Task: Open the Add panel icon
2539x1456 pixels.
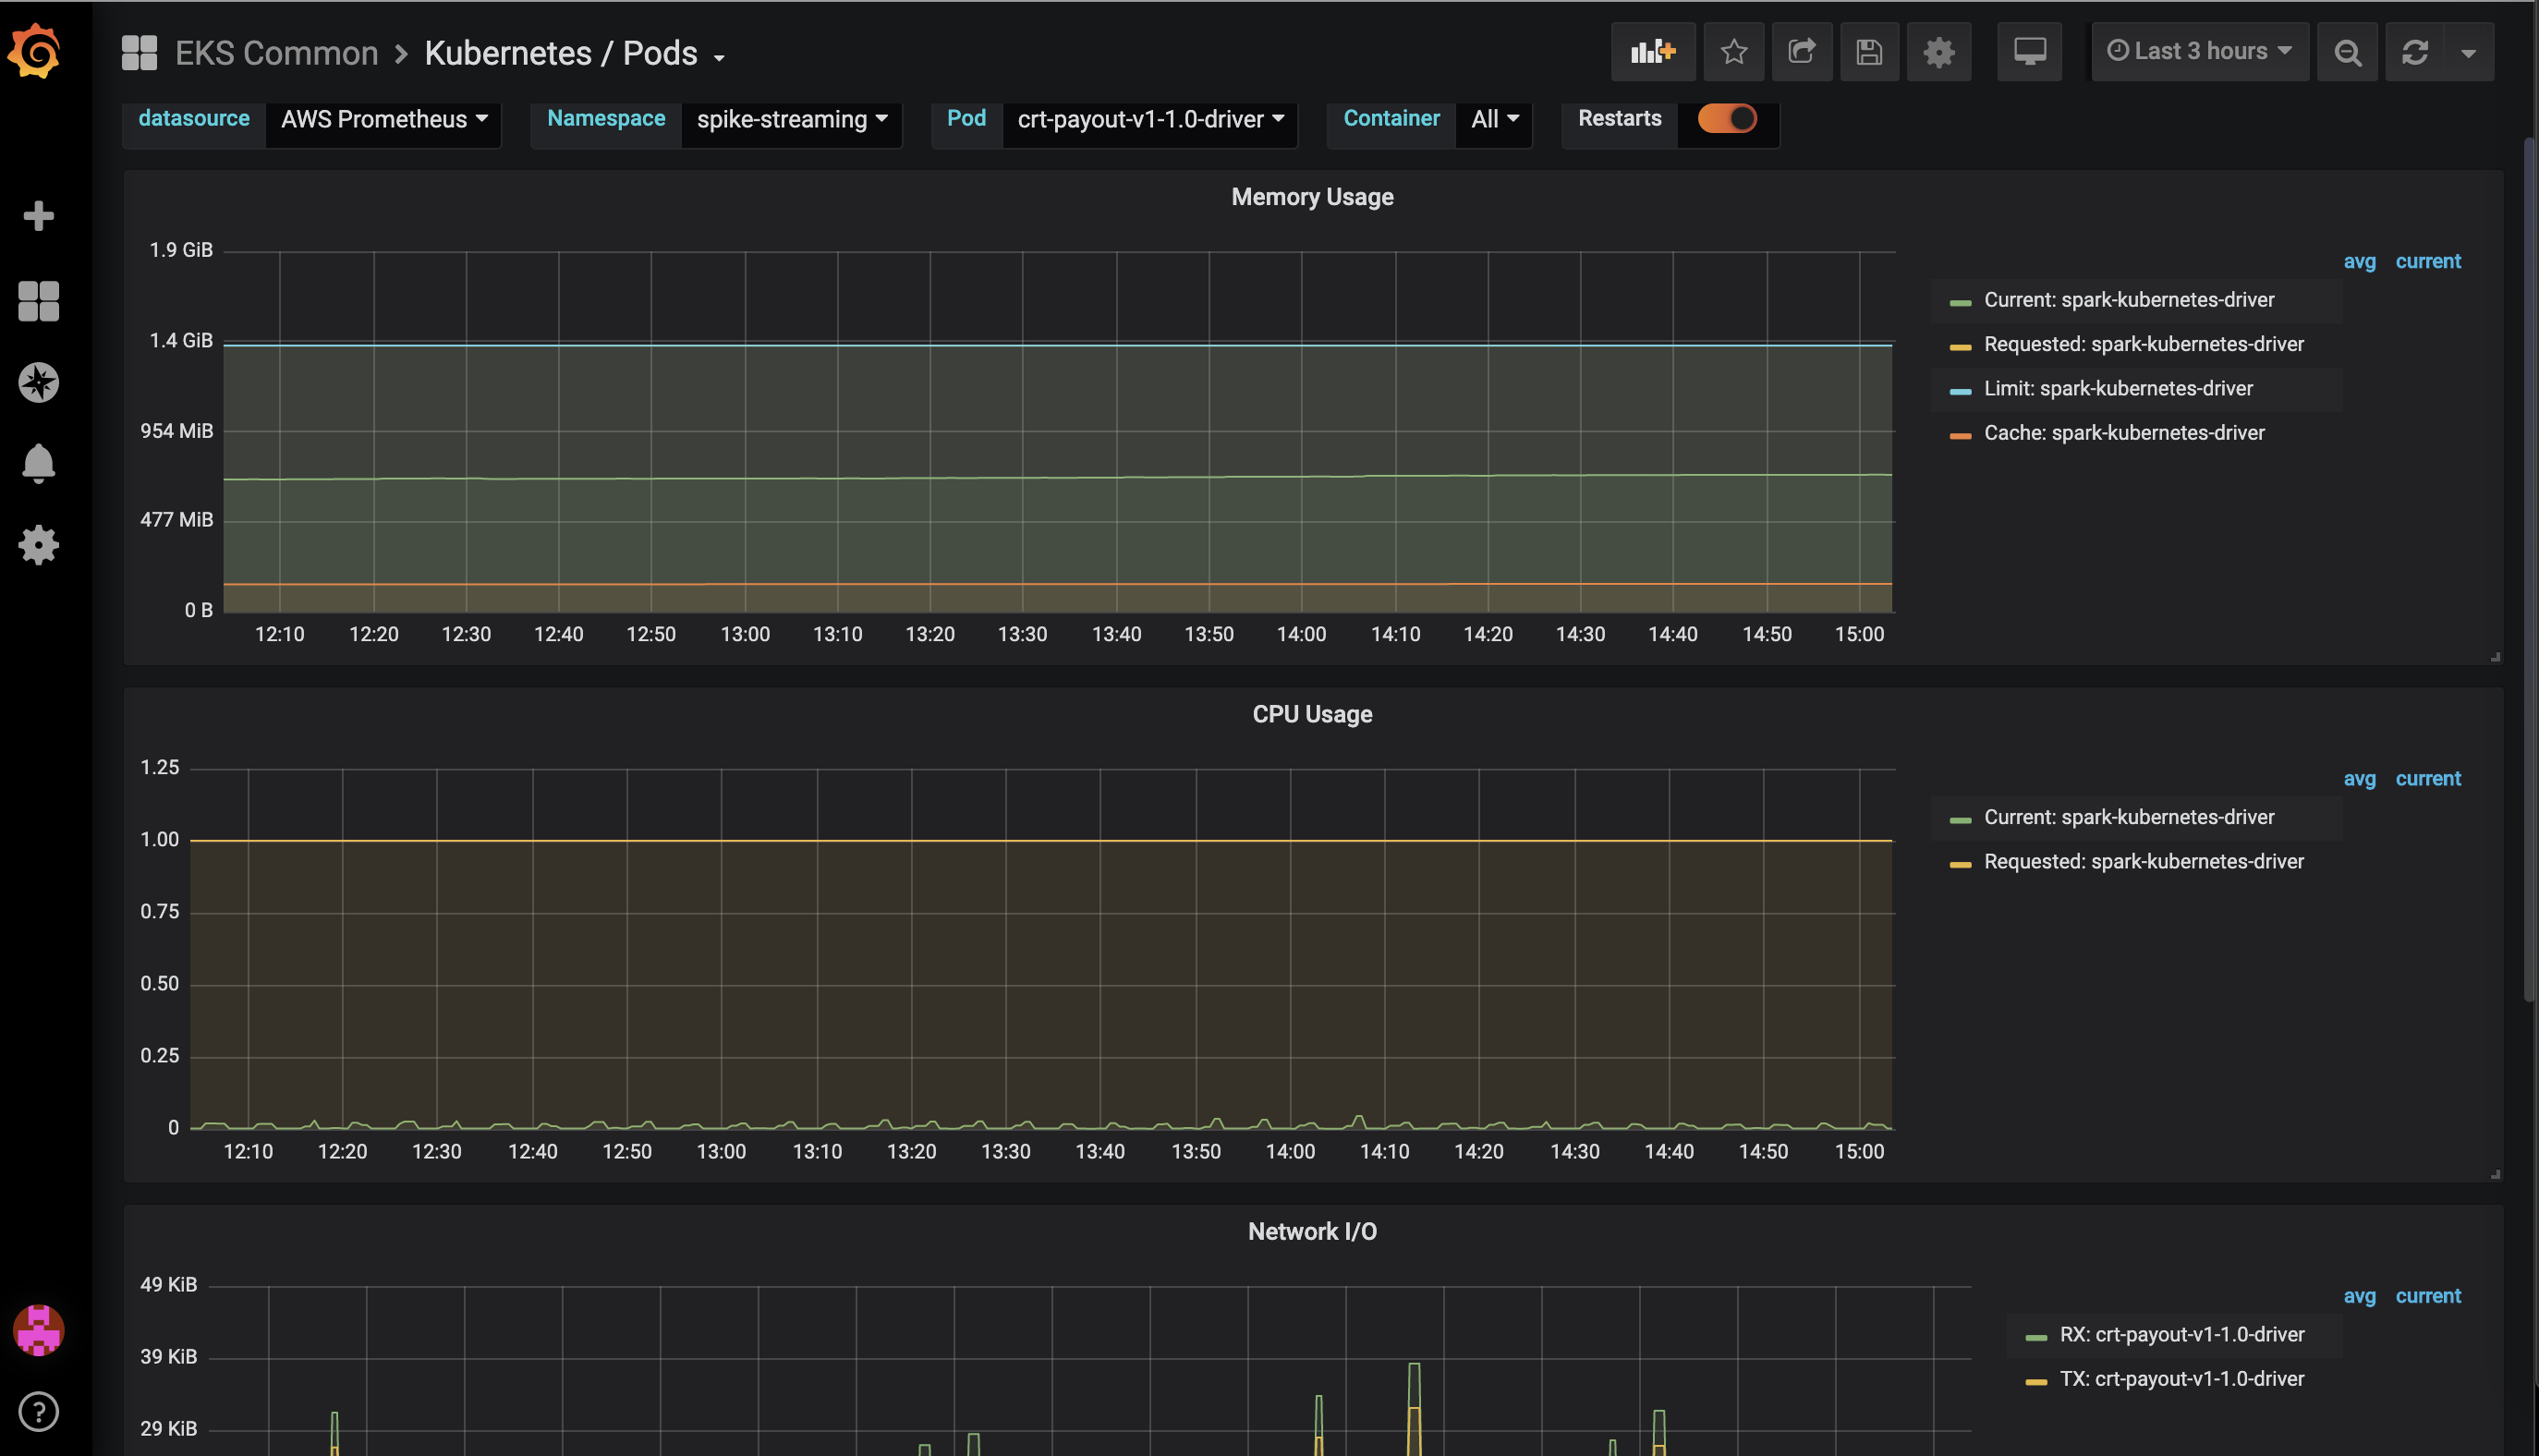Action: coord(1652,51)
